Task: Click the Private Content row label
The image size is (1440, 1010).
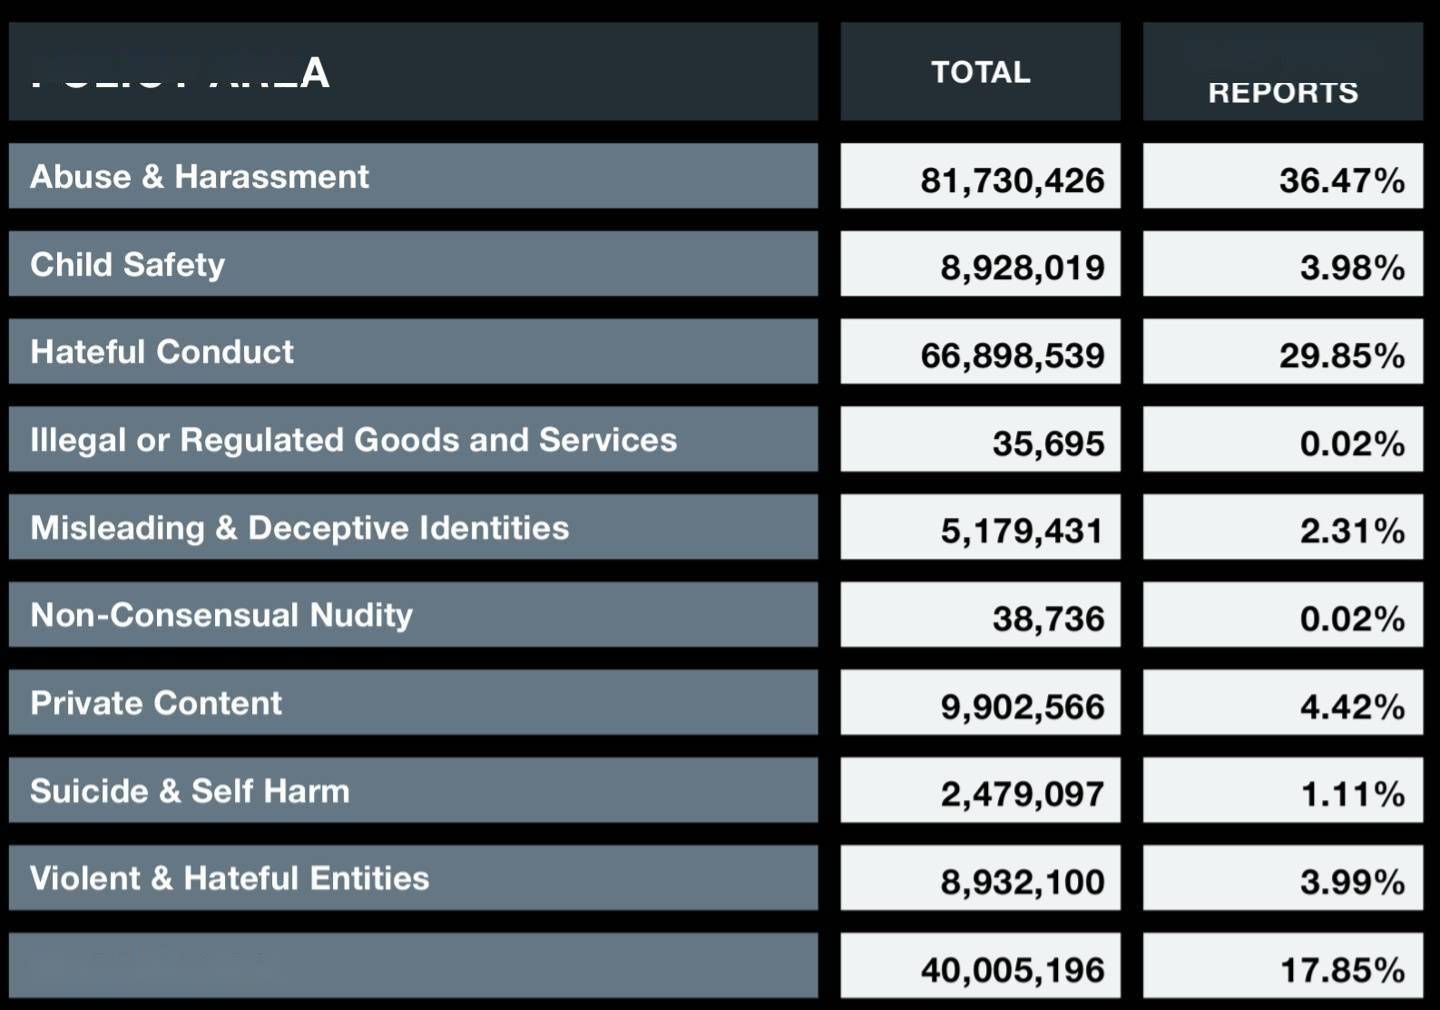Action: (x=156, y=703)
